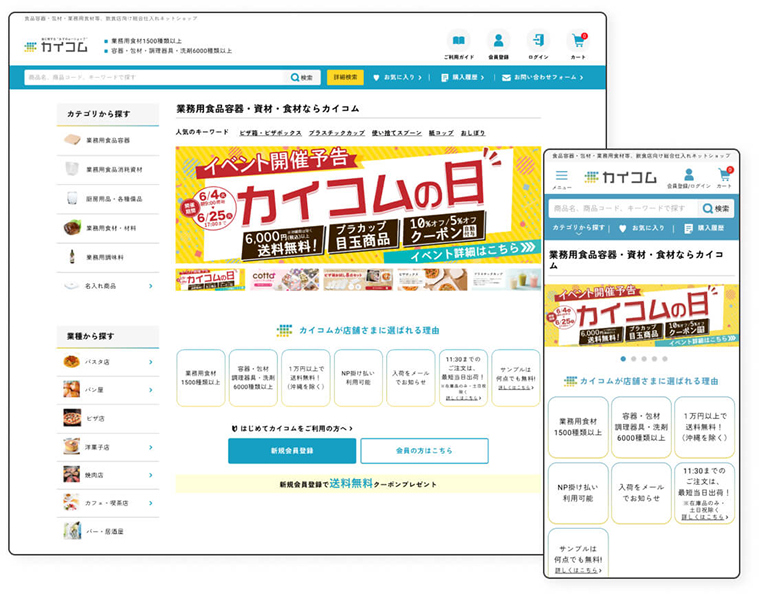Tap the 検索 button in mobile view

[716, 209]
